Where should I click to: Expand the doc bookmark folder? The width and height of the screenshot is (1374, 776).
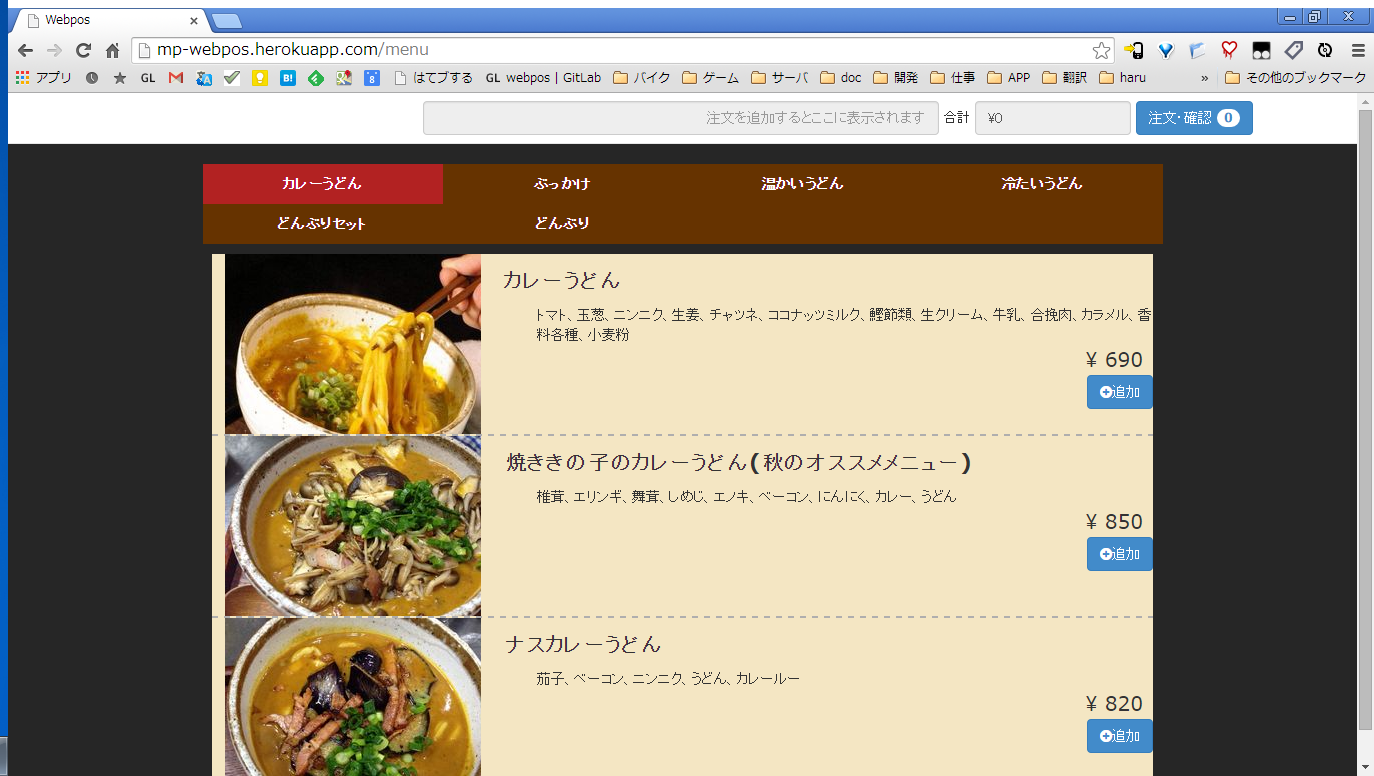click(840, 77)
